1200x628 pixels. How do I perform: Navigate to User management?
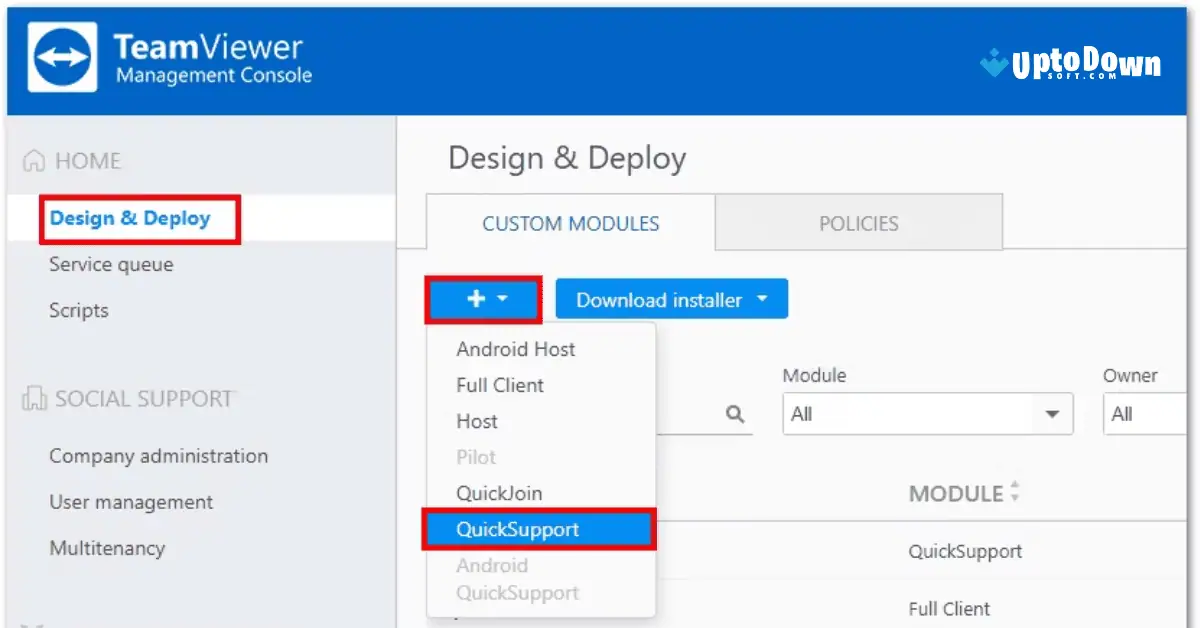point(130,502)
